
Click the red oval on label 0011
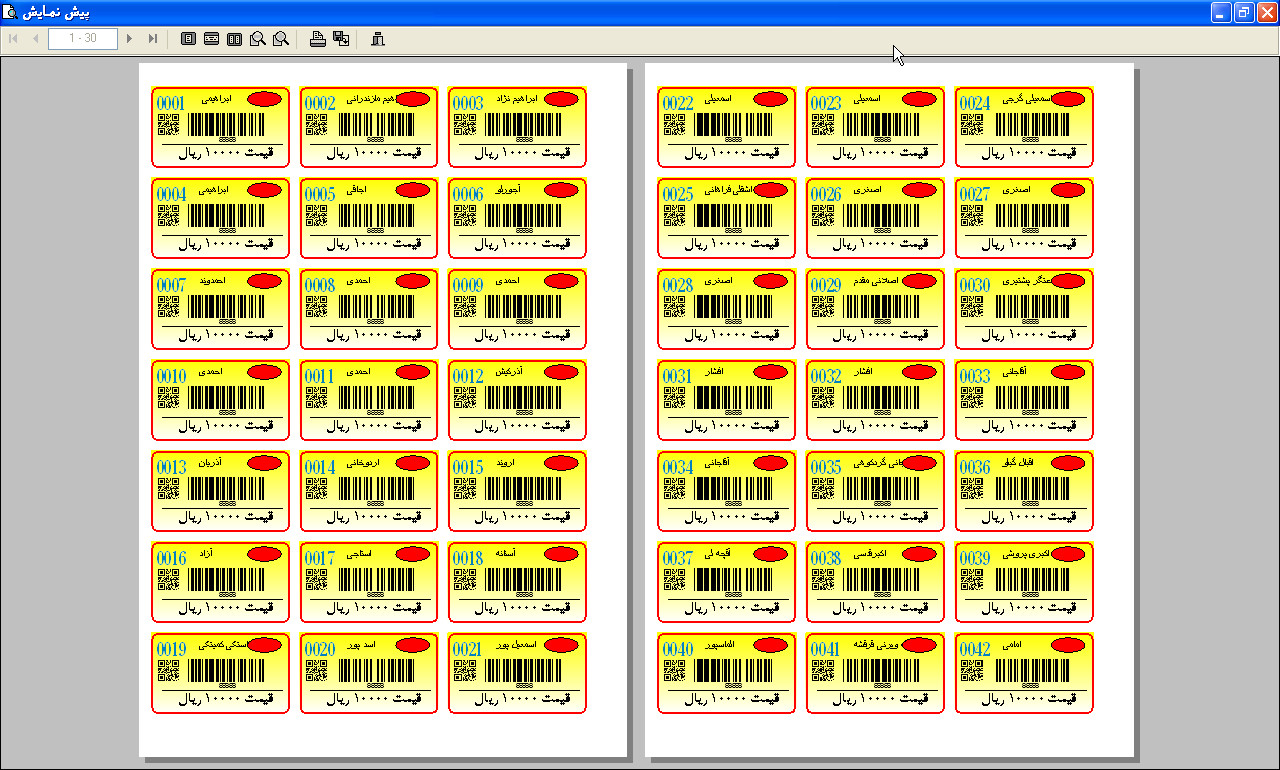click(x=413, y=372)
